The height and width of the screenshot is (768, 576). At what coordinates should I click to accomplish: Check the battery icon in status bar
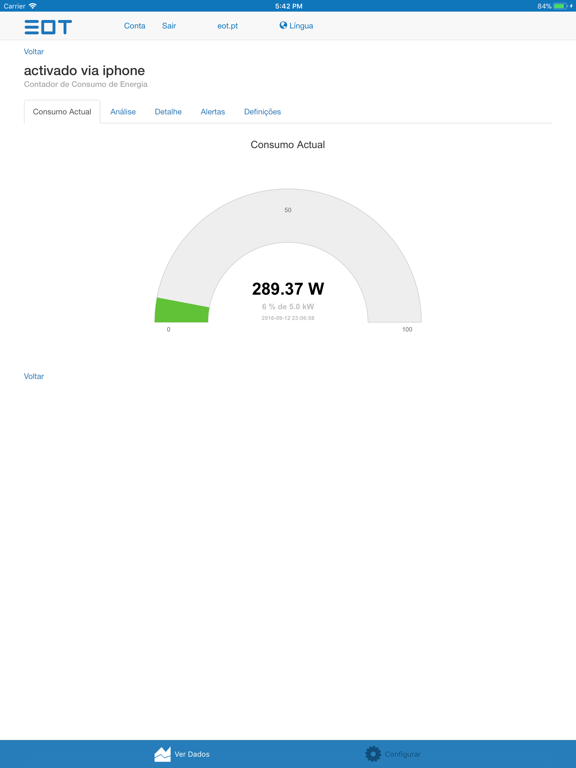pyautogui.click(x=560, y=6)
